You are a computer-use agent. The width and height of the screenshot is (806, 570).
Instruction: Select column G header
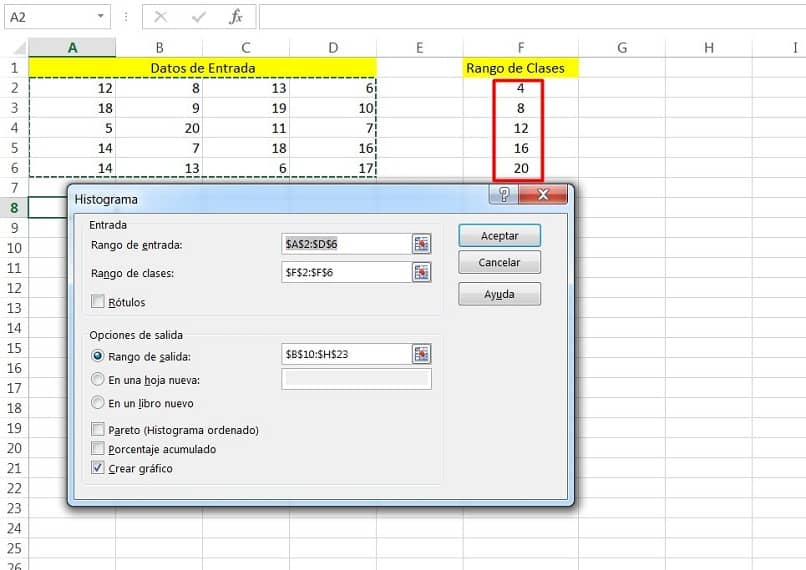coord(622,48)
